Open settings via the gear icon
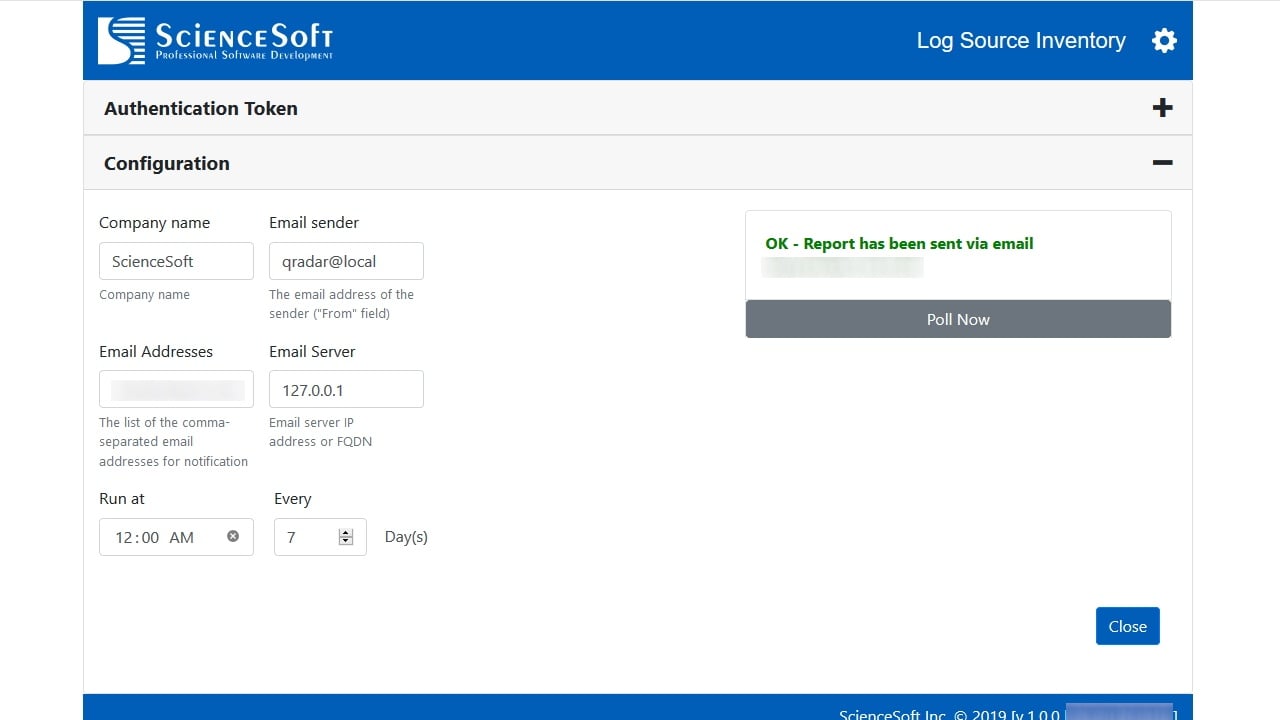Screen dimensions: 1280x720 tap(1164, 41)
